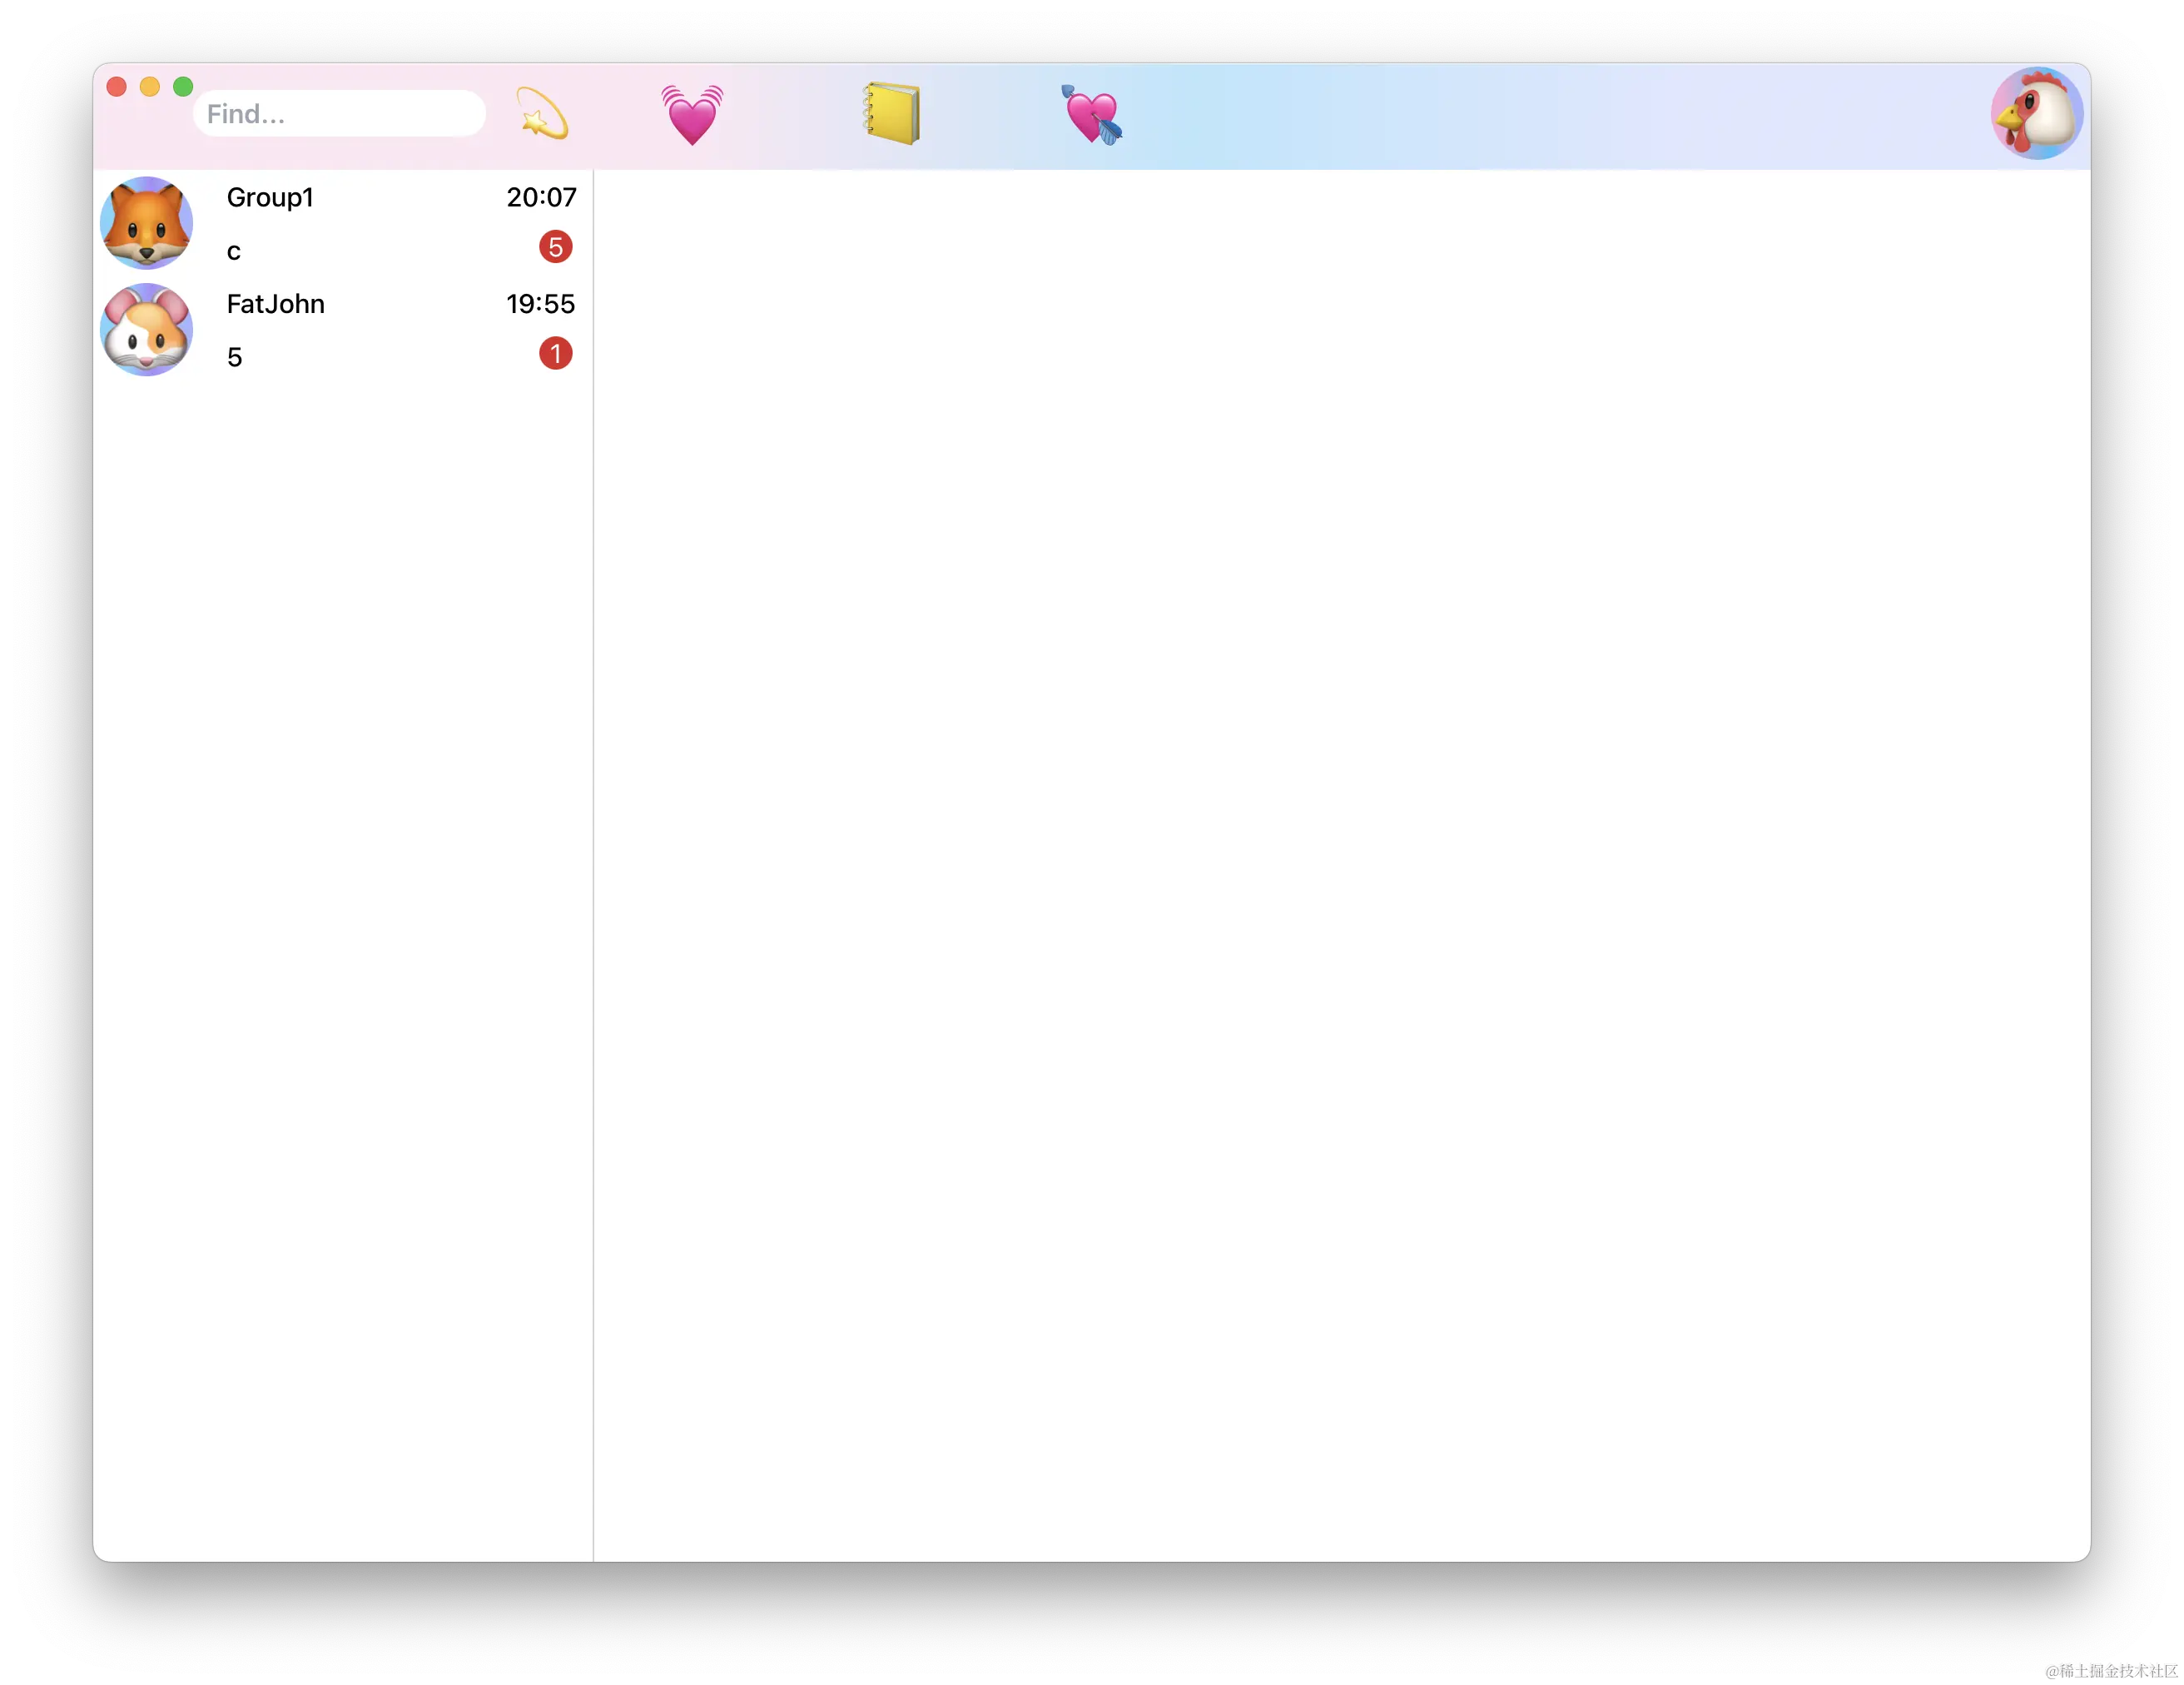
Task: Click the red unread badge showing 5
Action: (x=555, y=247)
